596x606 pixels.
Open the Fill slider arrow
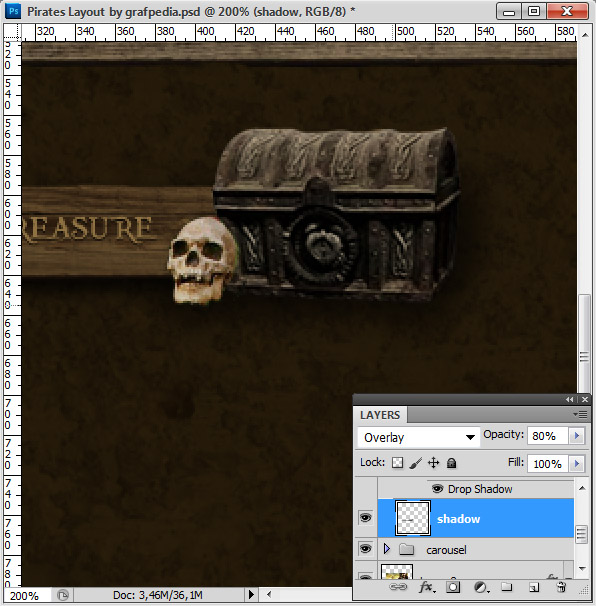point(577,463)
